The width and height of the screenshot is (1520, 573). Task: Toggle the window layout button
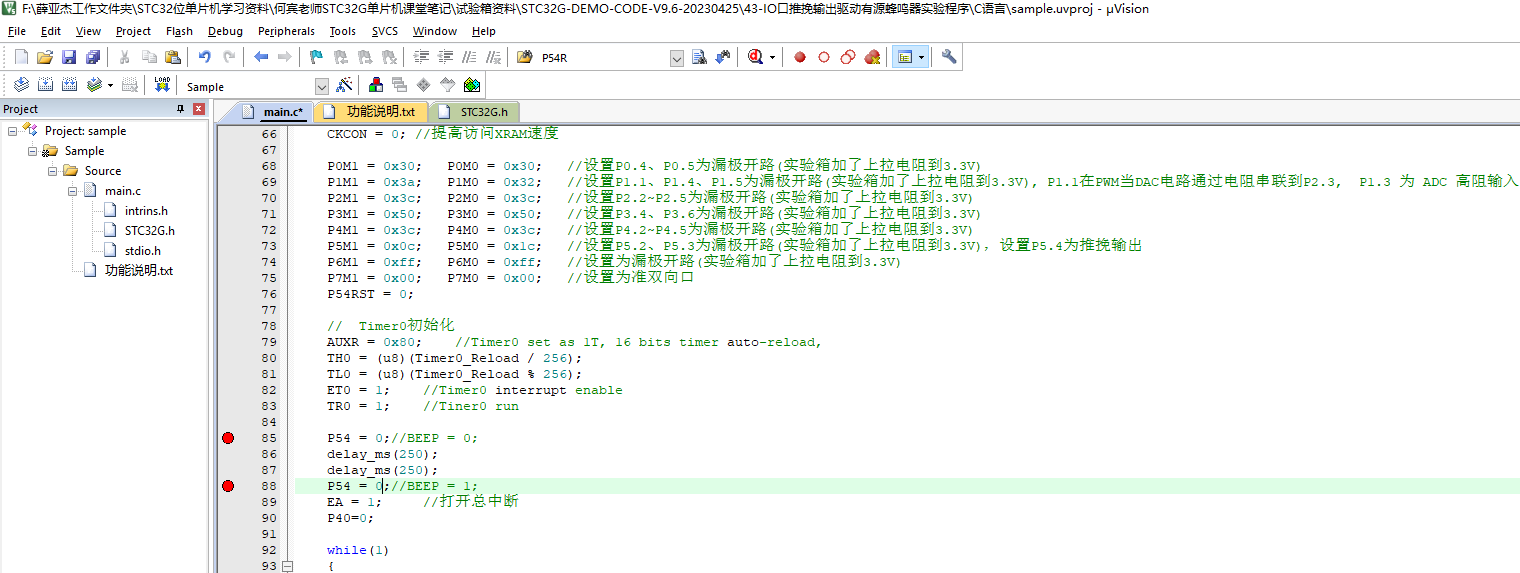(x=905, y=57)
